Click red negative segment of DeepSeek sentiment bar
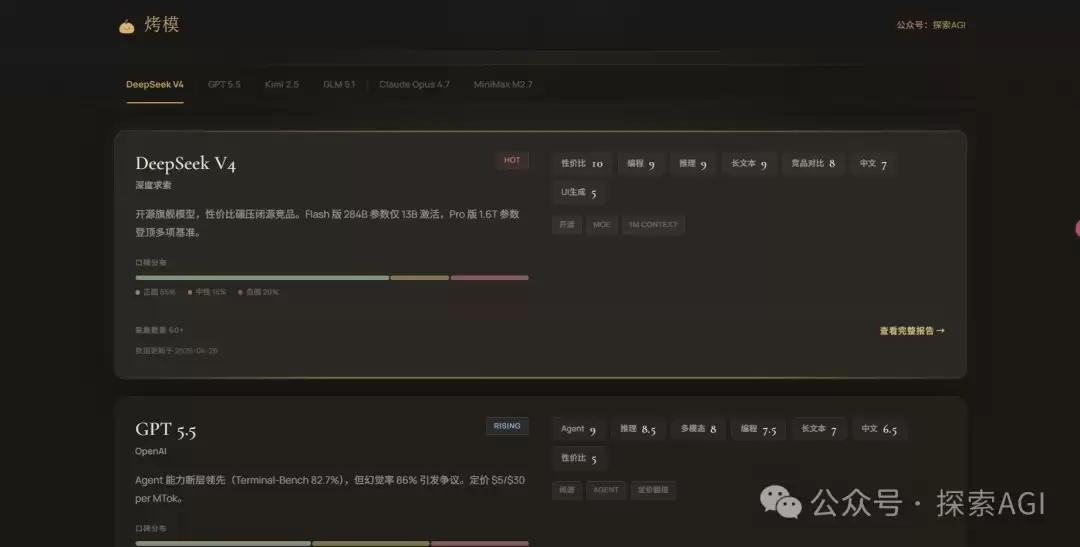The height and width of the screenshot is (547, 1080). [x=490, y=278]
